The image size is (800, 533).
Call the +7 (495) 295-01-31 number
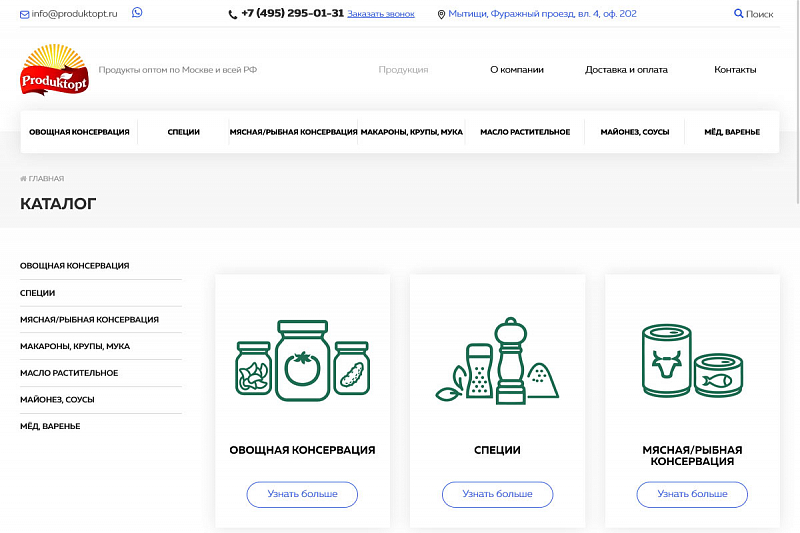tap(292, 13)
